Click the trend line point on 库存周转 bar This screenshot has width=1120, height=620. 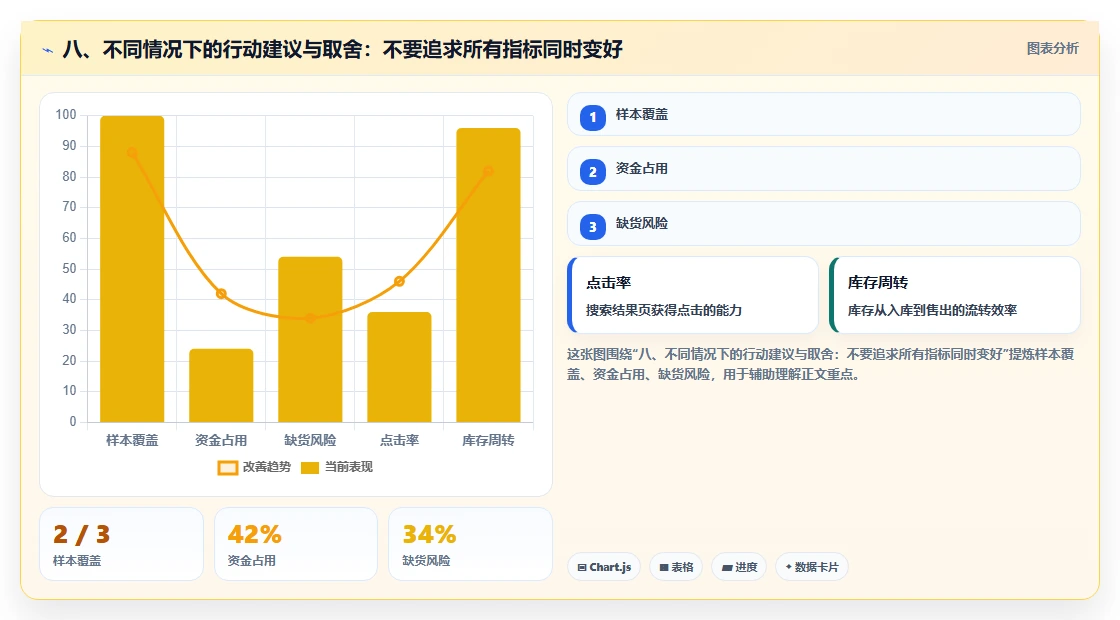click(x=489, y=171)
